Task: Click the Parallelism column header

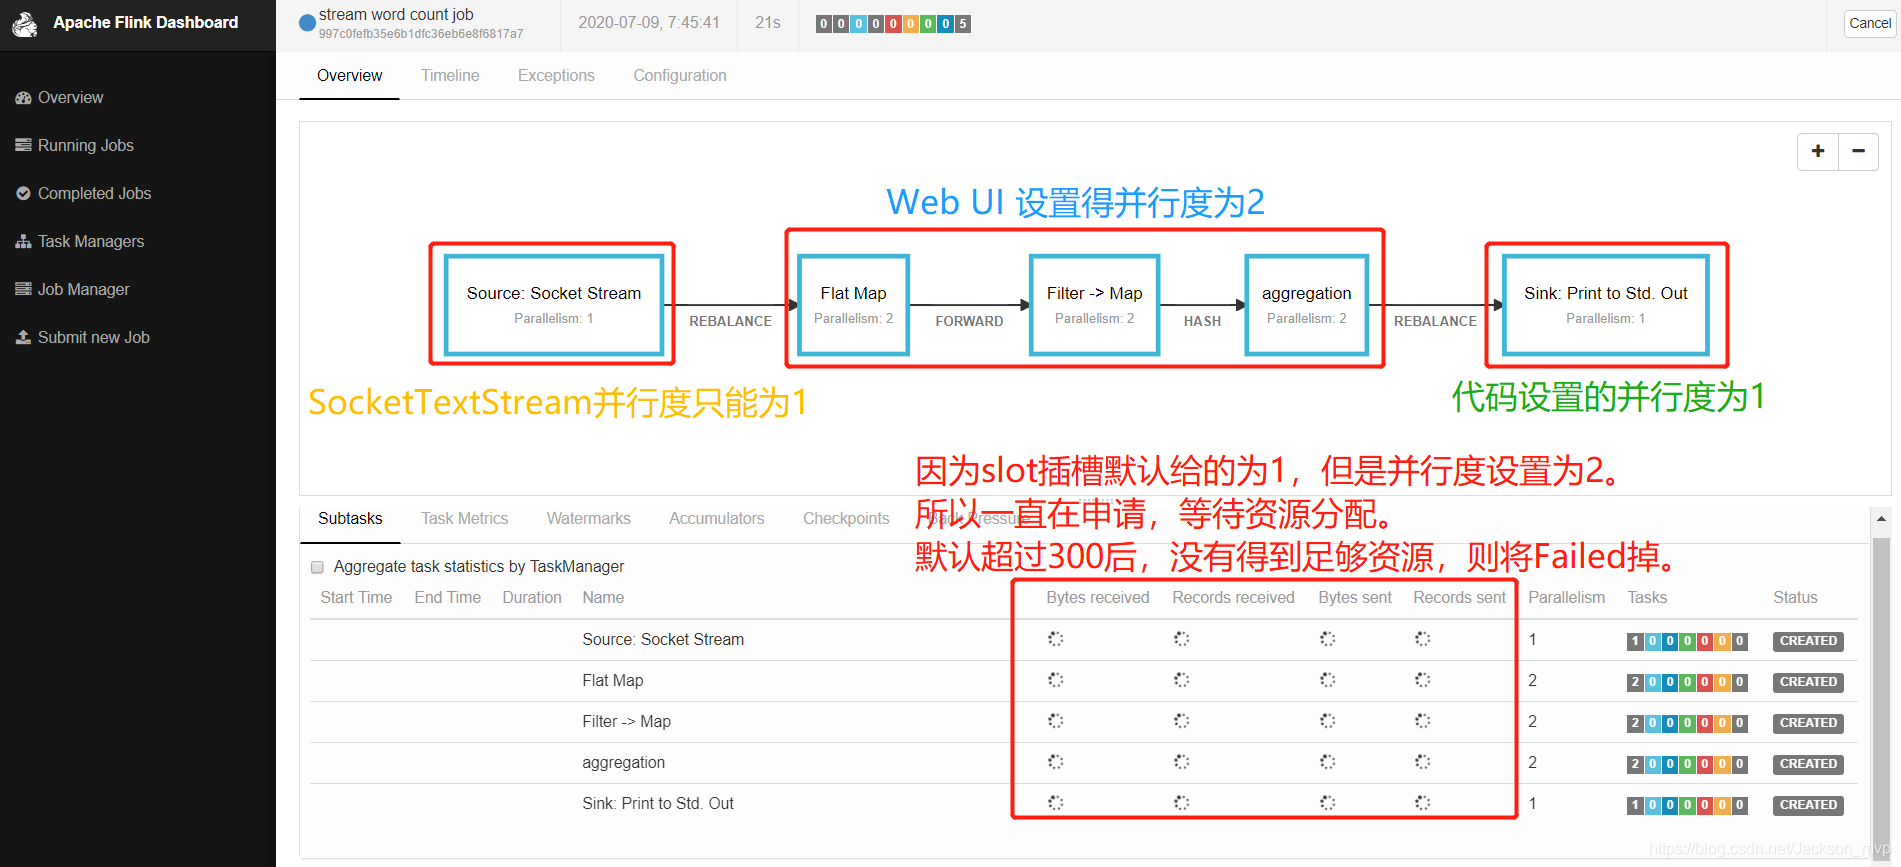Action: pyautogui.click(x=1566, y=598)
